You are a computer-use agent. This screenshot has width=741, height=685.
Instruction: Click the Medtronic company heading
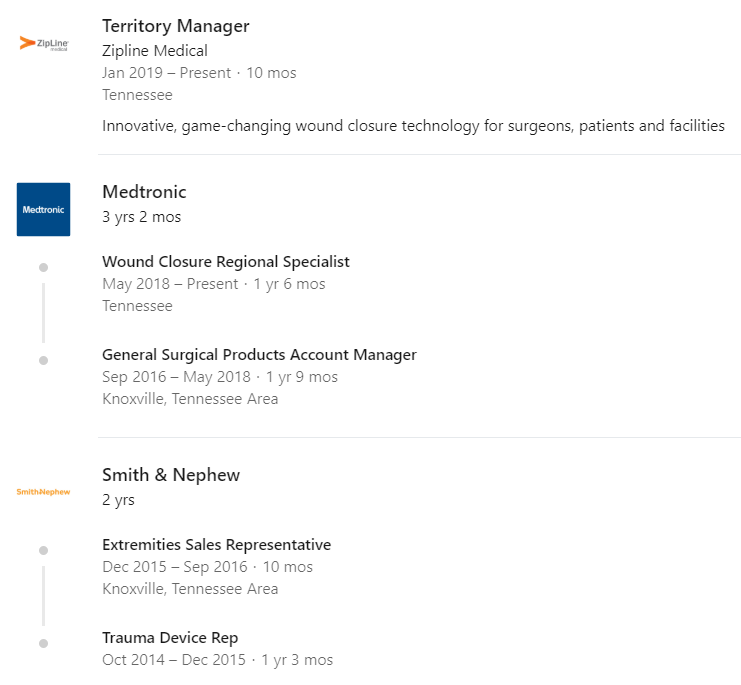[x=144, y=192]
